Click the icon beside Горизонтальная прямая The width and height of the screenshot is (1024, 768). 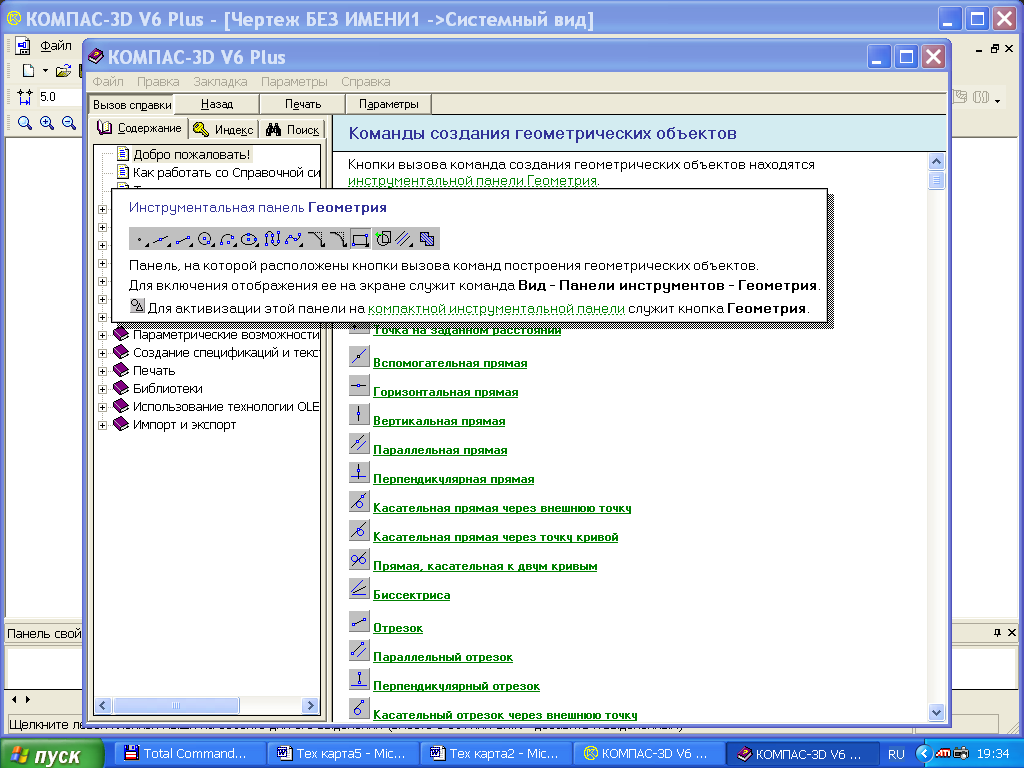click(359, 385)
